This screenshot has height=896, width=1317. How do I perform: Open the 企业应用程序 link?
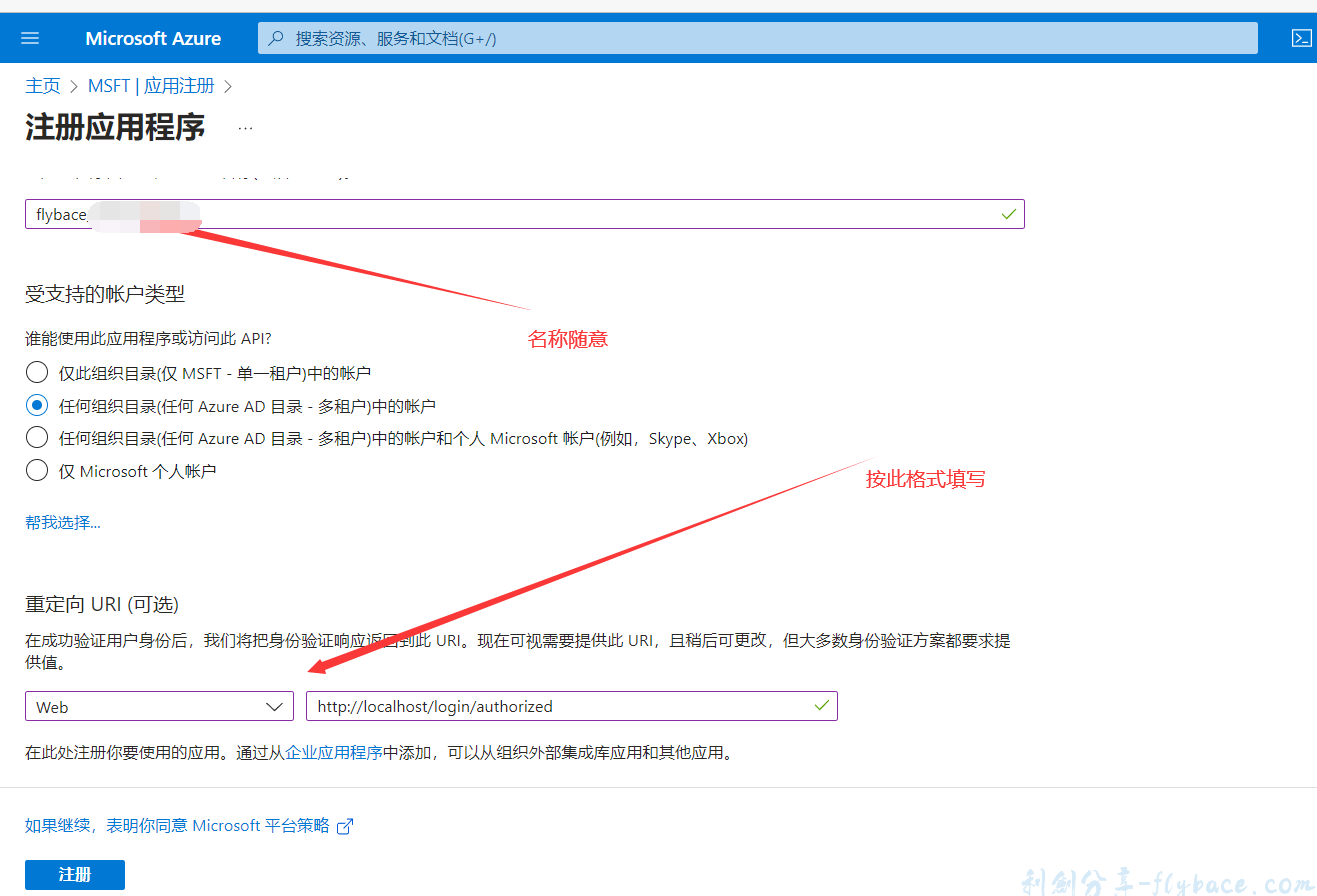pyautogui.click(x=334, y=753)
